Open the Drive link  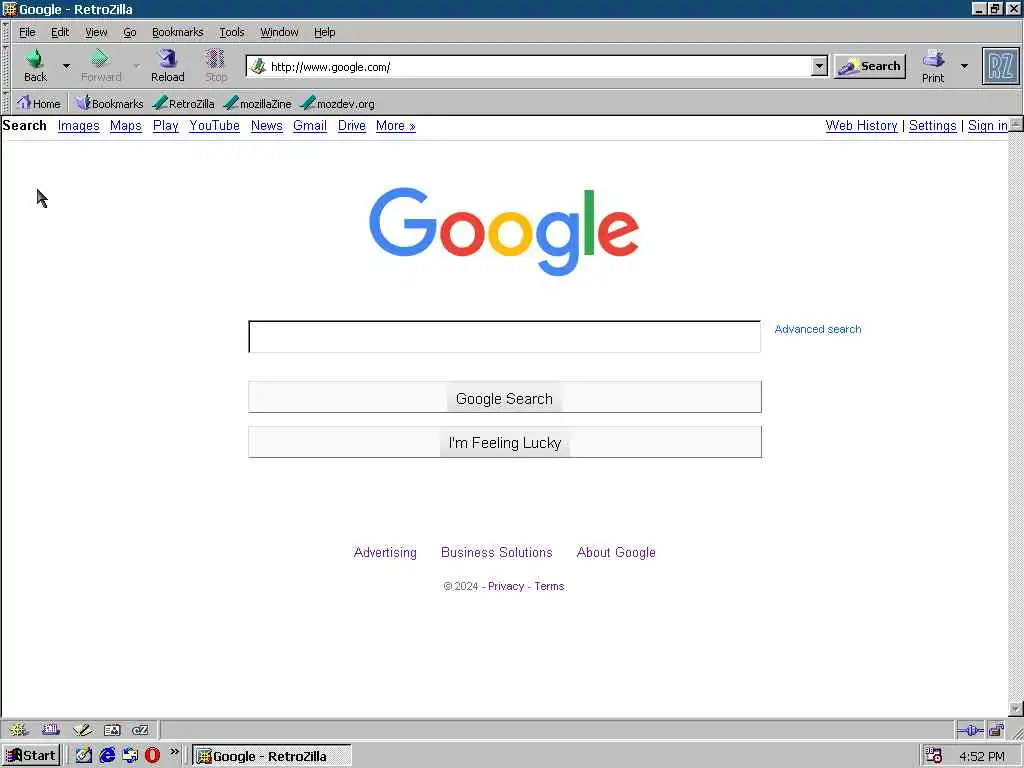point(351,125)
